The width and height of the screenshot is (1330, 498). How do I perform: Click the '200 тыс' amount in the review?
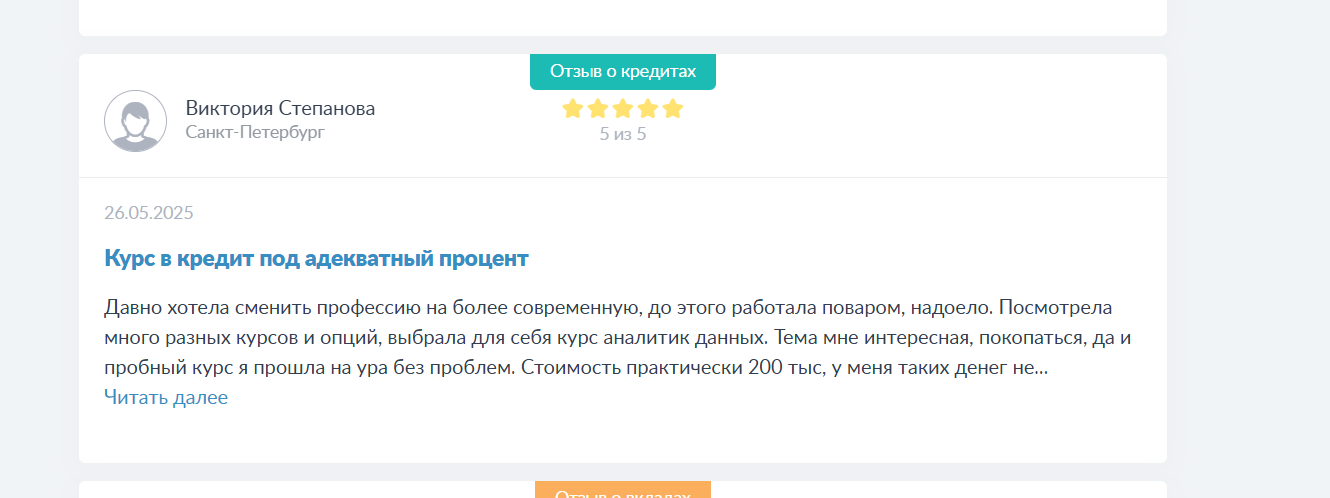[x=785, y=367]
